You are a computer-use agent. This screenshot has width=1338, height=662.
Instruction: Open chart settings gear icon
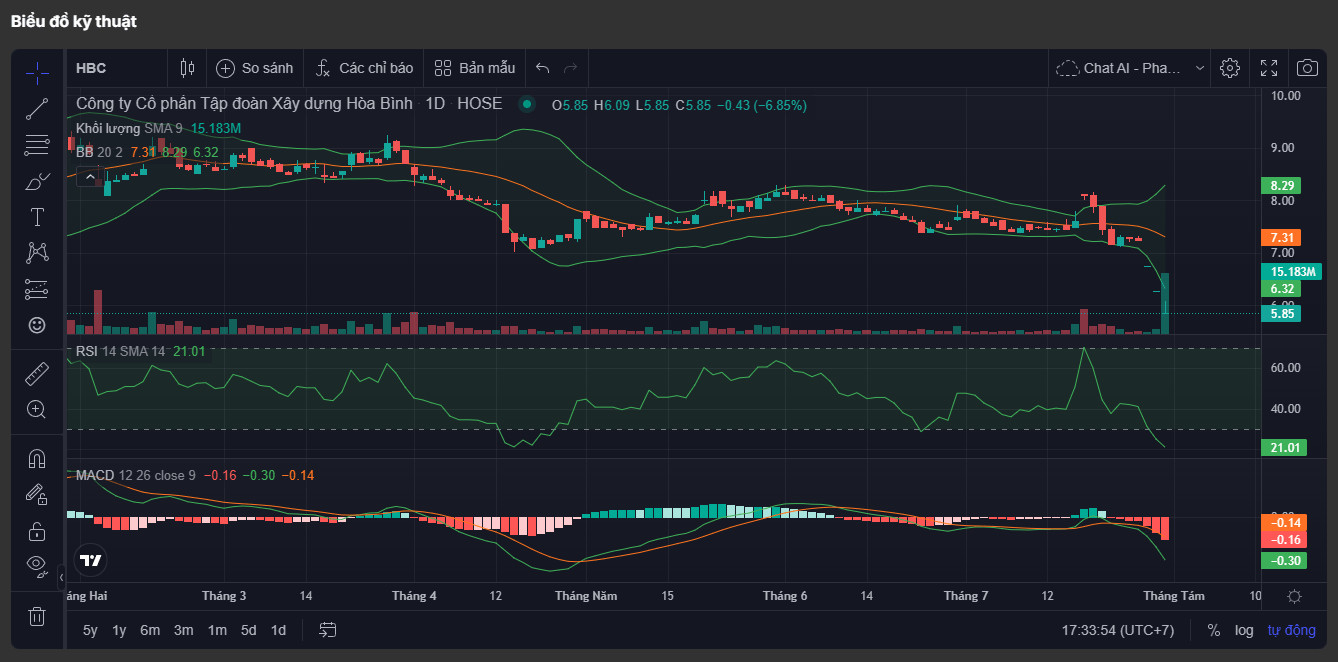click(x=1230, y=68)
